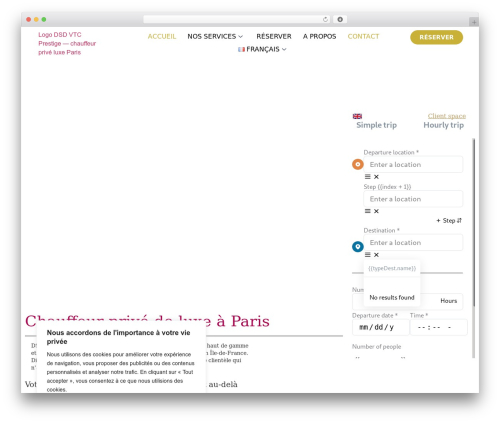Image resolution: width=500 pixels, height=423 pixels.
Task: Click the Destination location input field
Action: click(413, 243)
